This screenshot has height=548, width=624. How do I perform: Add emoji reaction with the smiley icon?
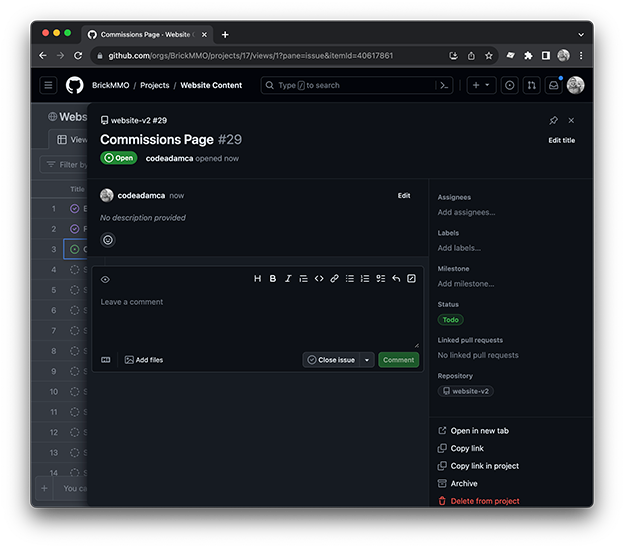point(108,240)
